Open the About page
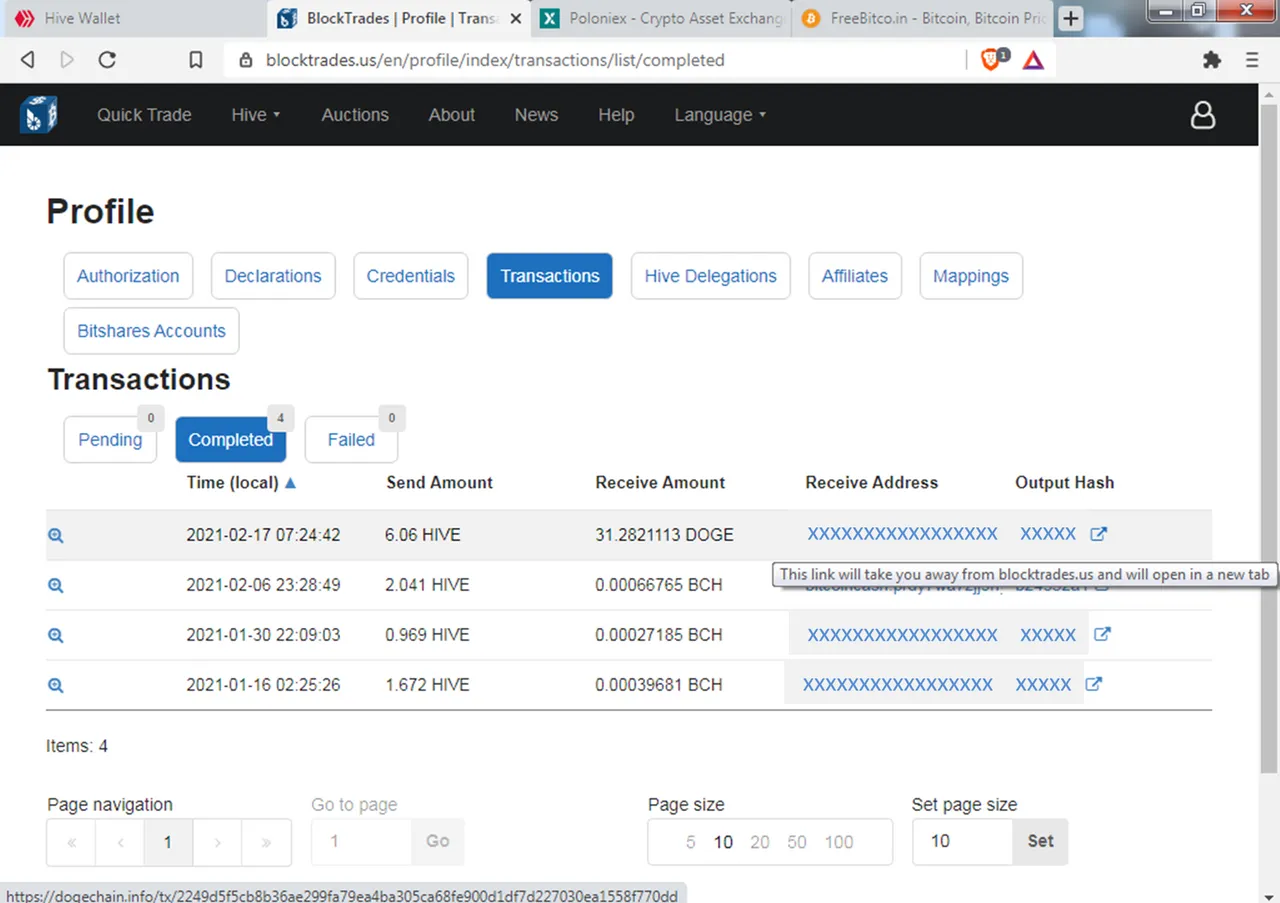The width and height of the screenshot is (1280, 903). tap(452, 115)
